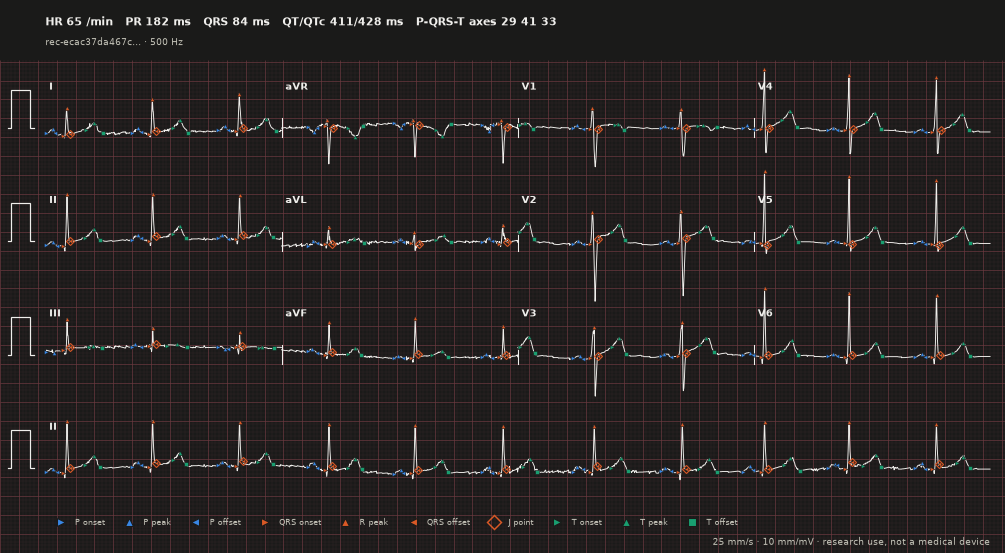Click the green T offset square legend icon
This screenshot has height=553, width=1005.
point(692,522)
